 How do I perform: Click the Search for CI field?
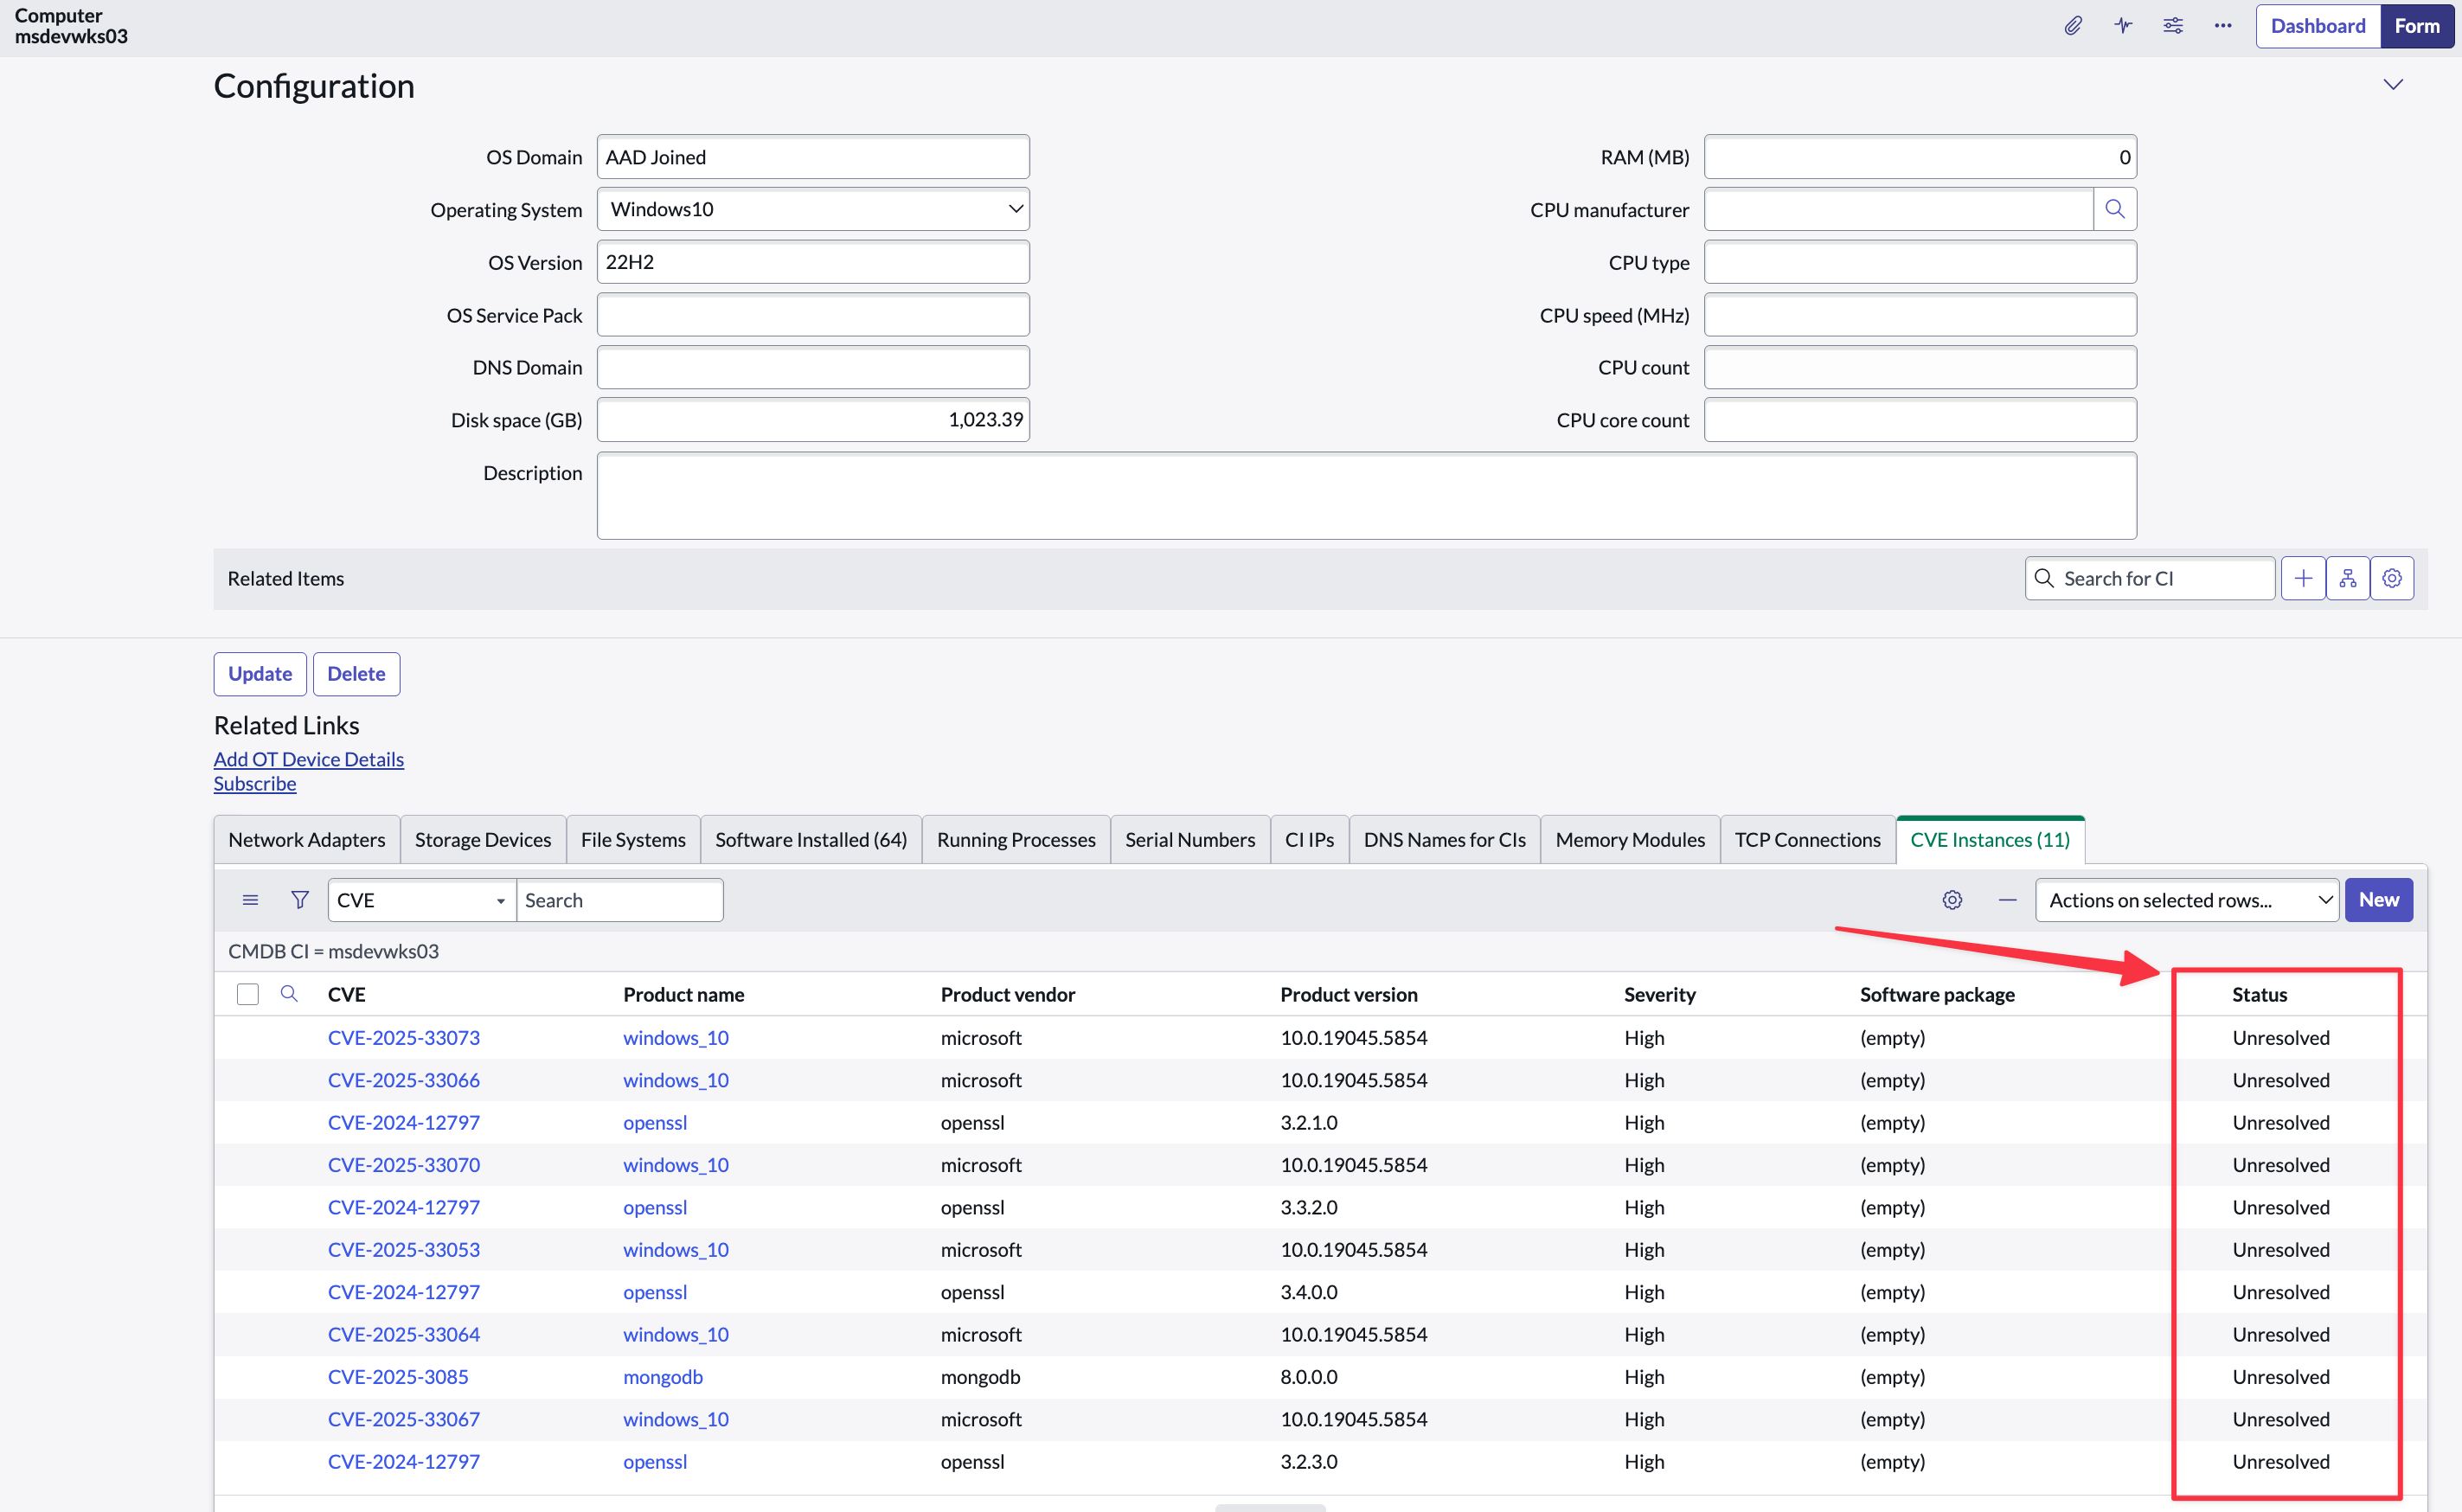tap(2150, 578)
